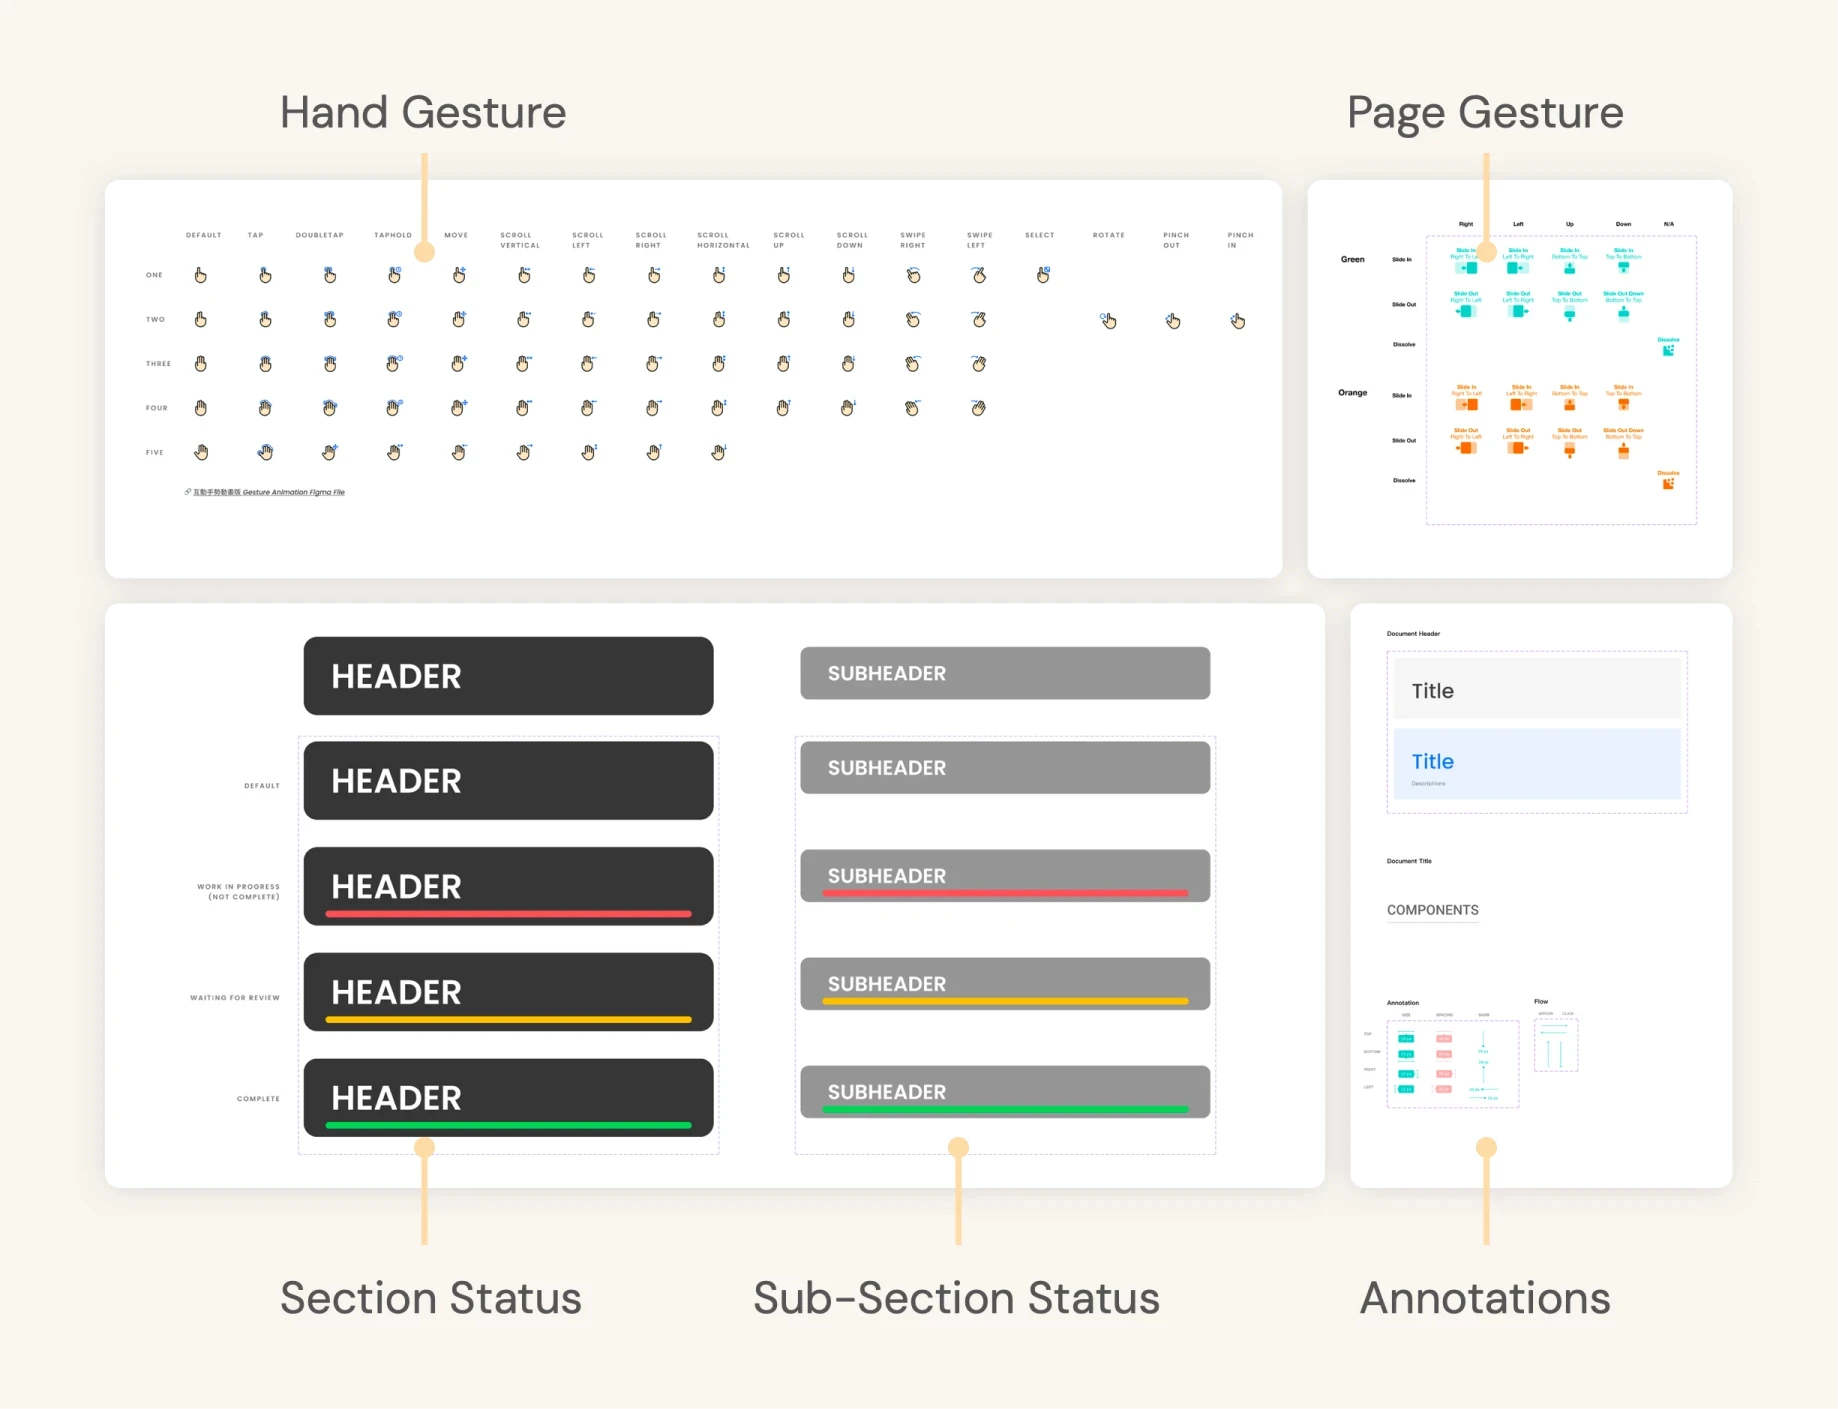
Task: Click the one-finger Select gesture icon
Action: click(1043, 275)
